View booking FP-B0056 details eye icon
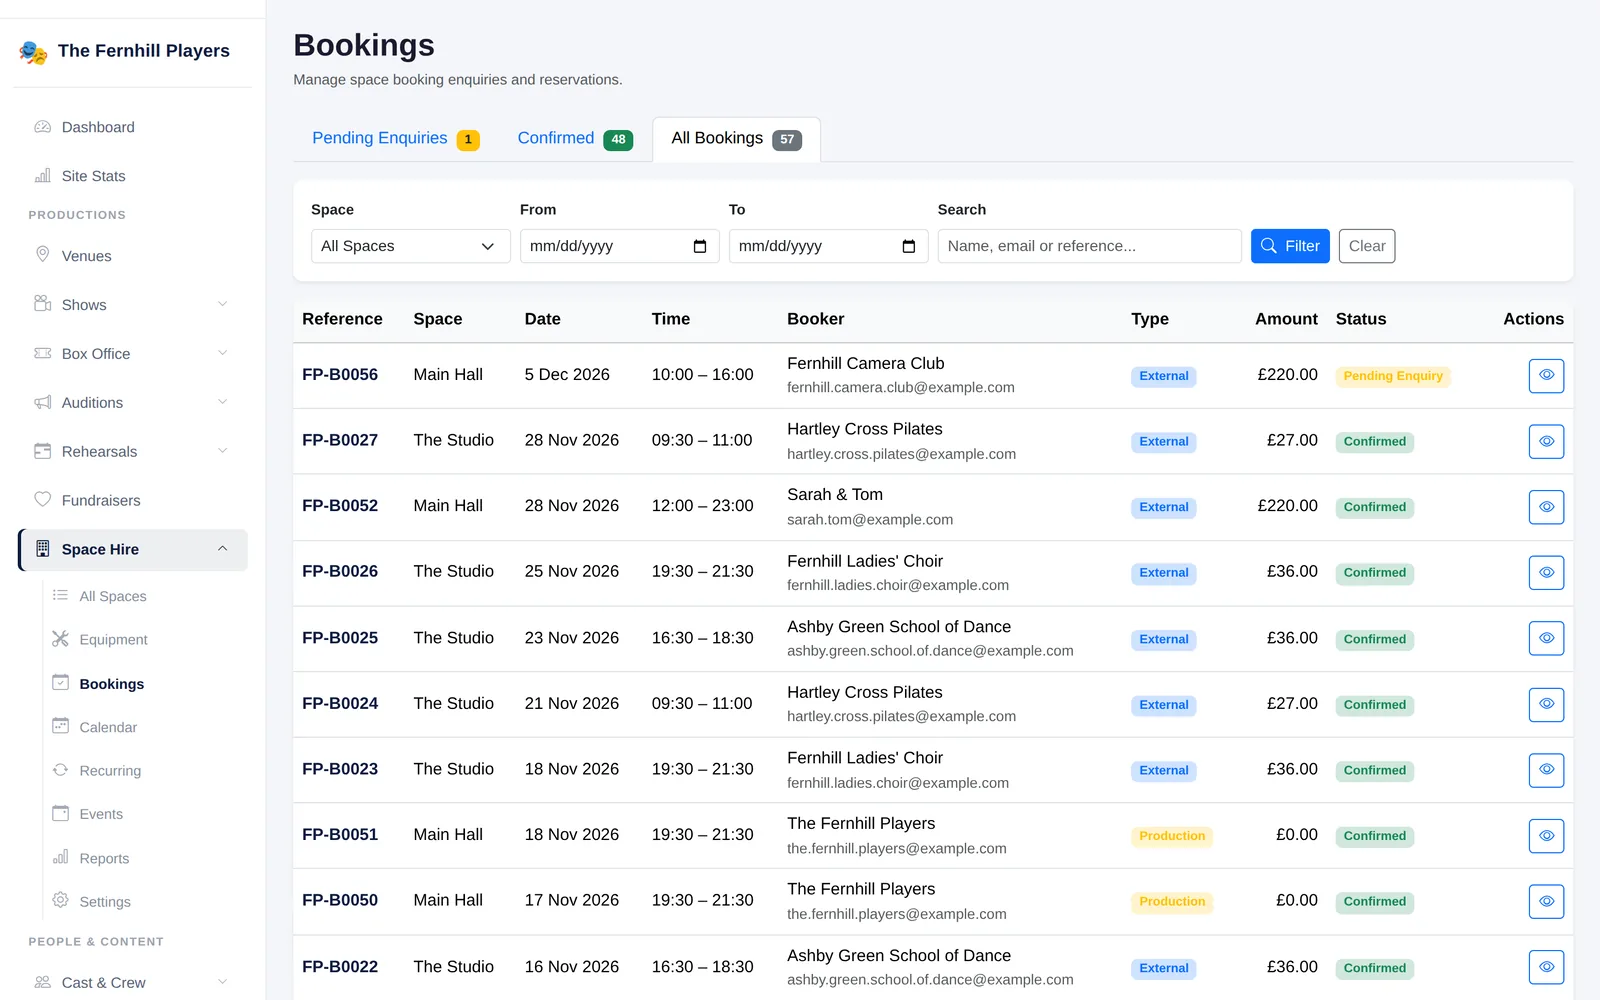This screenshot has height=1000, width=1600. point(1546,376)
